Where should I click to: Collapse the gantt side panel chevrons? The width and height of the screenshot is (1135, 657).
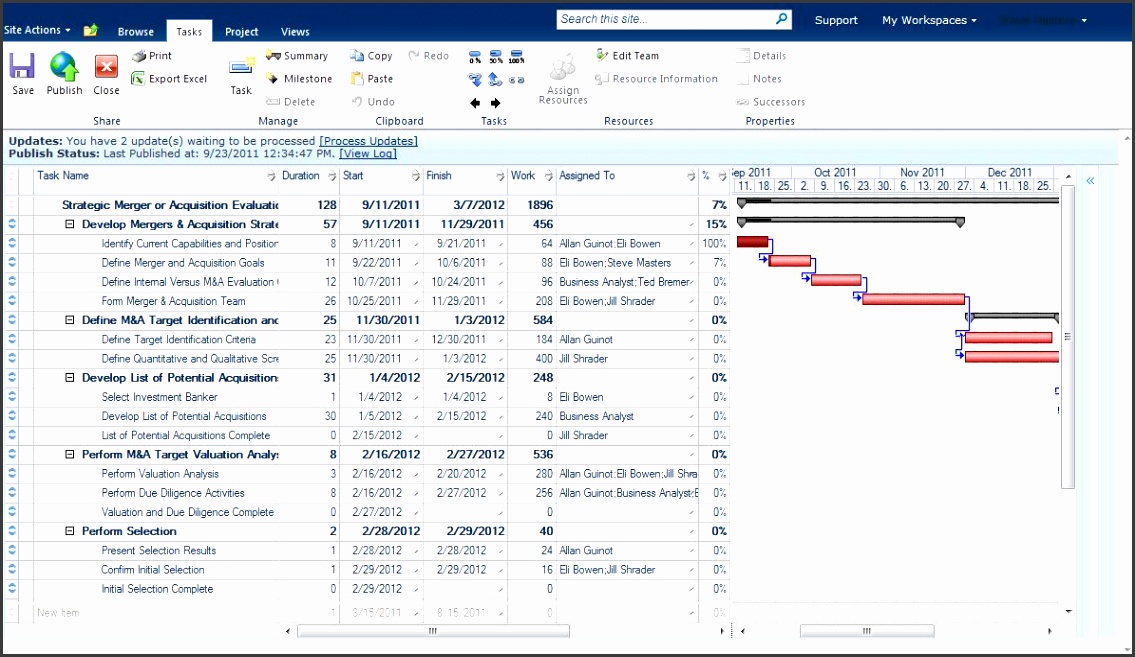(1090, 181)
